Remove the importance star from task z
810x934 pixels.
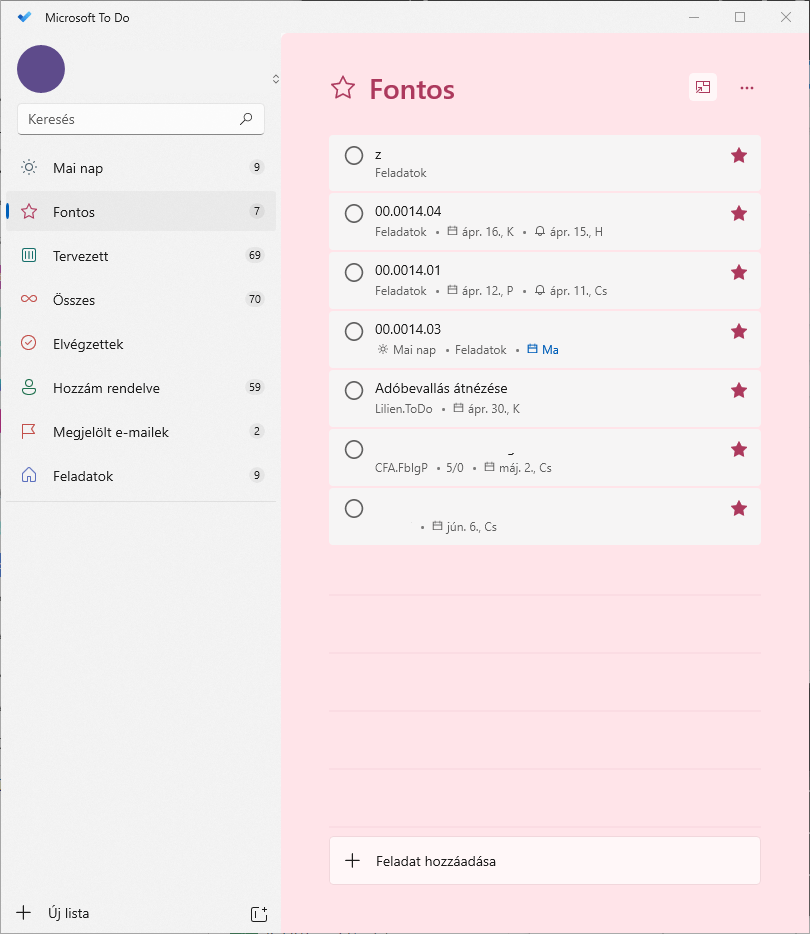[739, 155]
